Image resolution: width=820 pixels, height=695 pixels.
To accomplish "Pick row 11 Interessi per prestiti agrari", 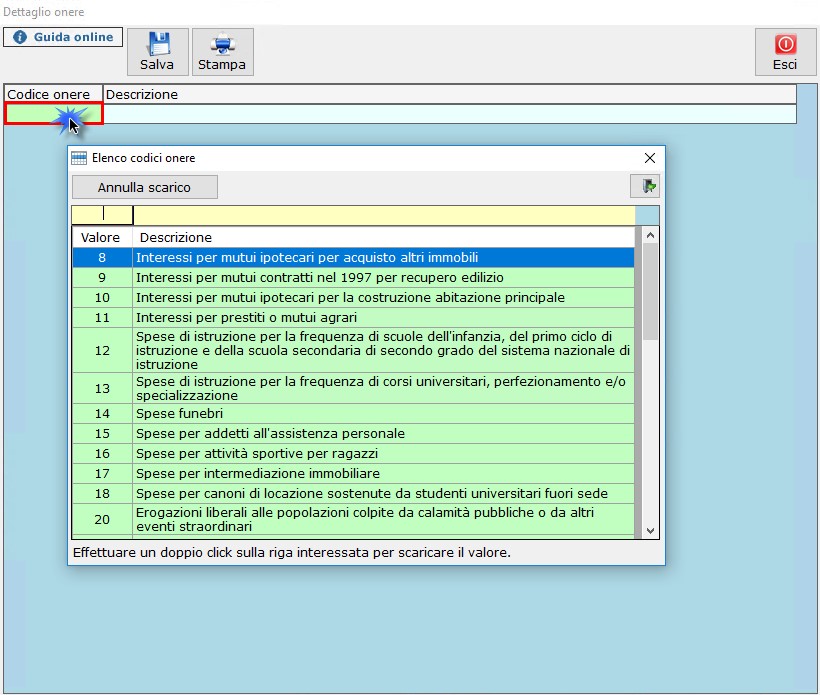I will (384, 318).
